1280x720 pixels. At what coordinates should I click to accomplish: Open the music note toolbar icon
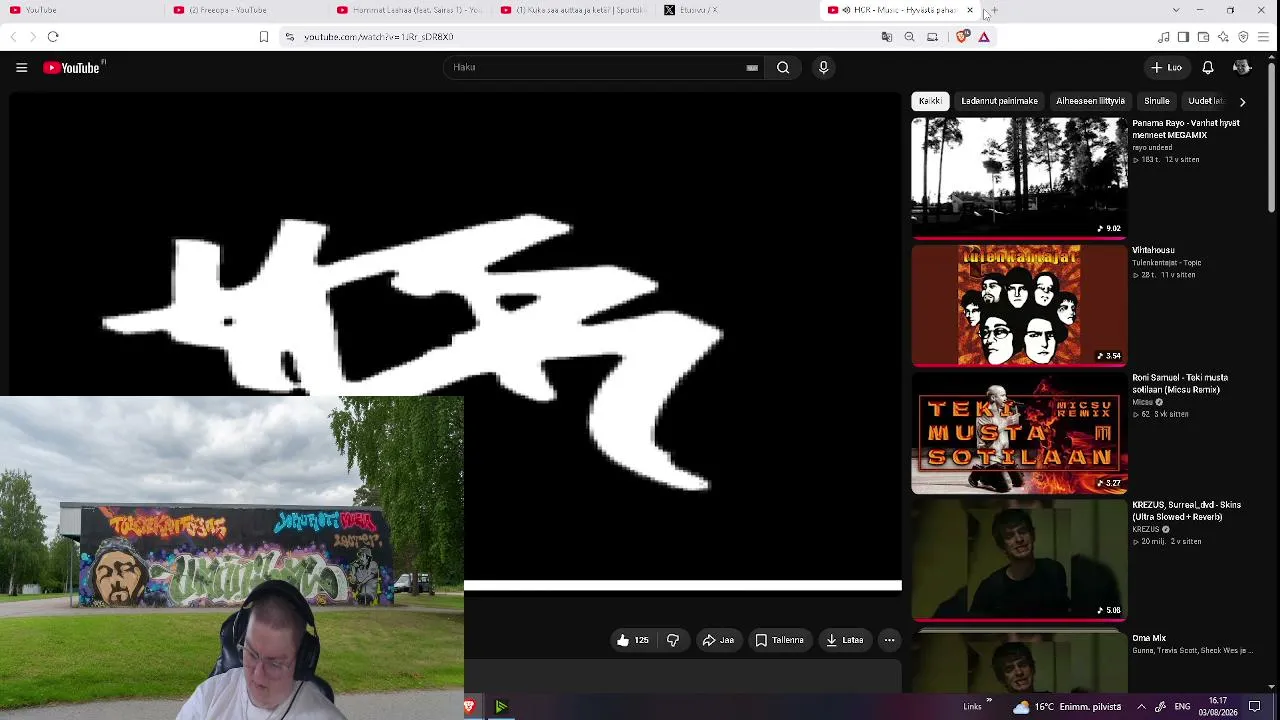[x=1163, y=37]
